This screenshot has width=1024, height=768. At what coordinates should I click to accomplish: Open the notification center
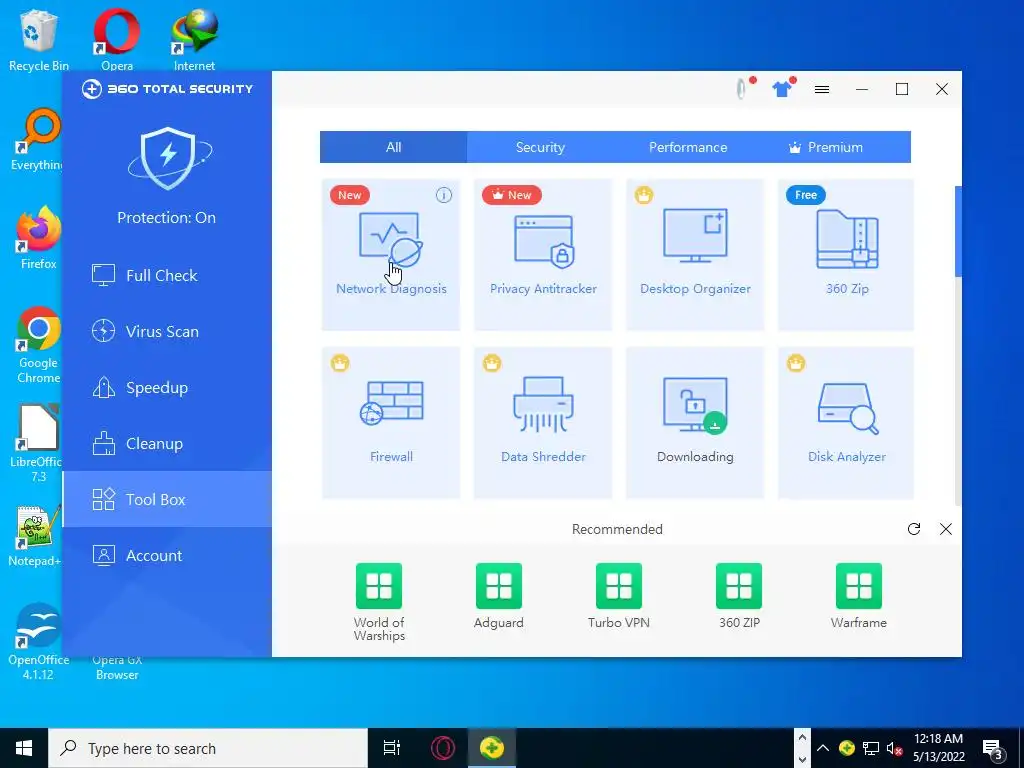tap(994, 749)
